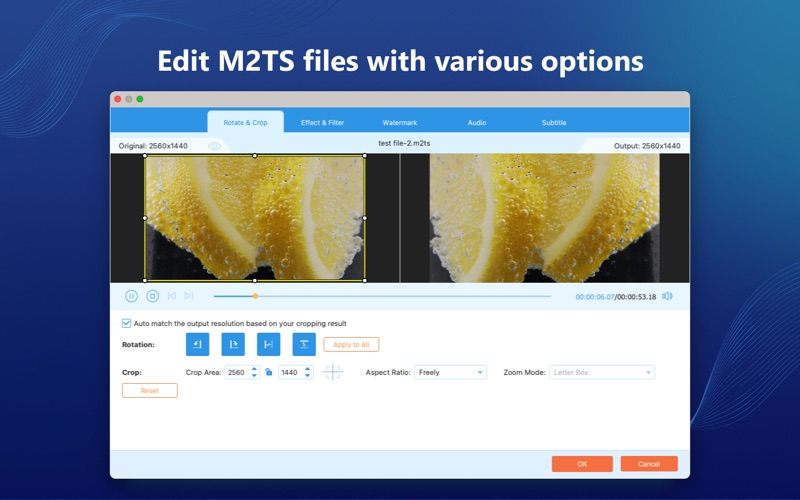Increase crop height with up arrow
This screenshot has width=800, height=500.
(308, 369)
